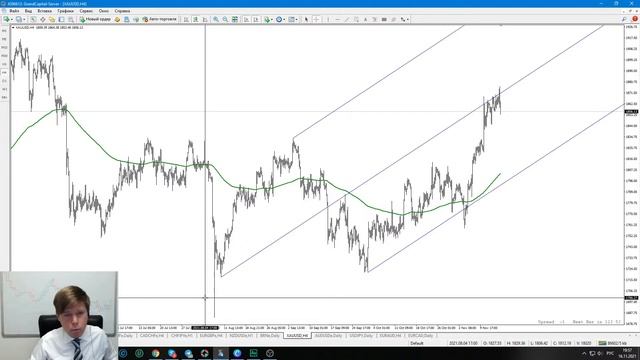Select the standard cursor tool
The width and height of the screenshot is (640, 360).
click(x=307, y=19)
